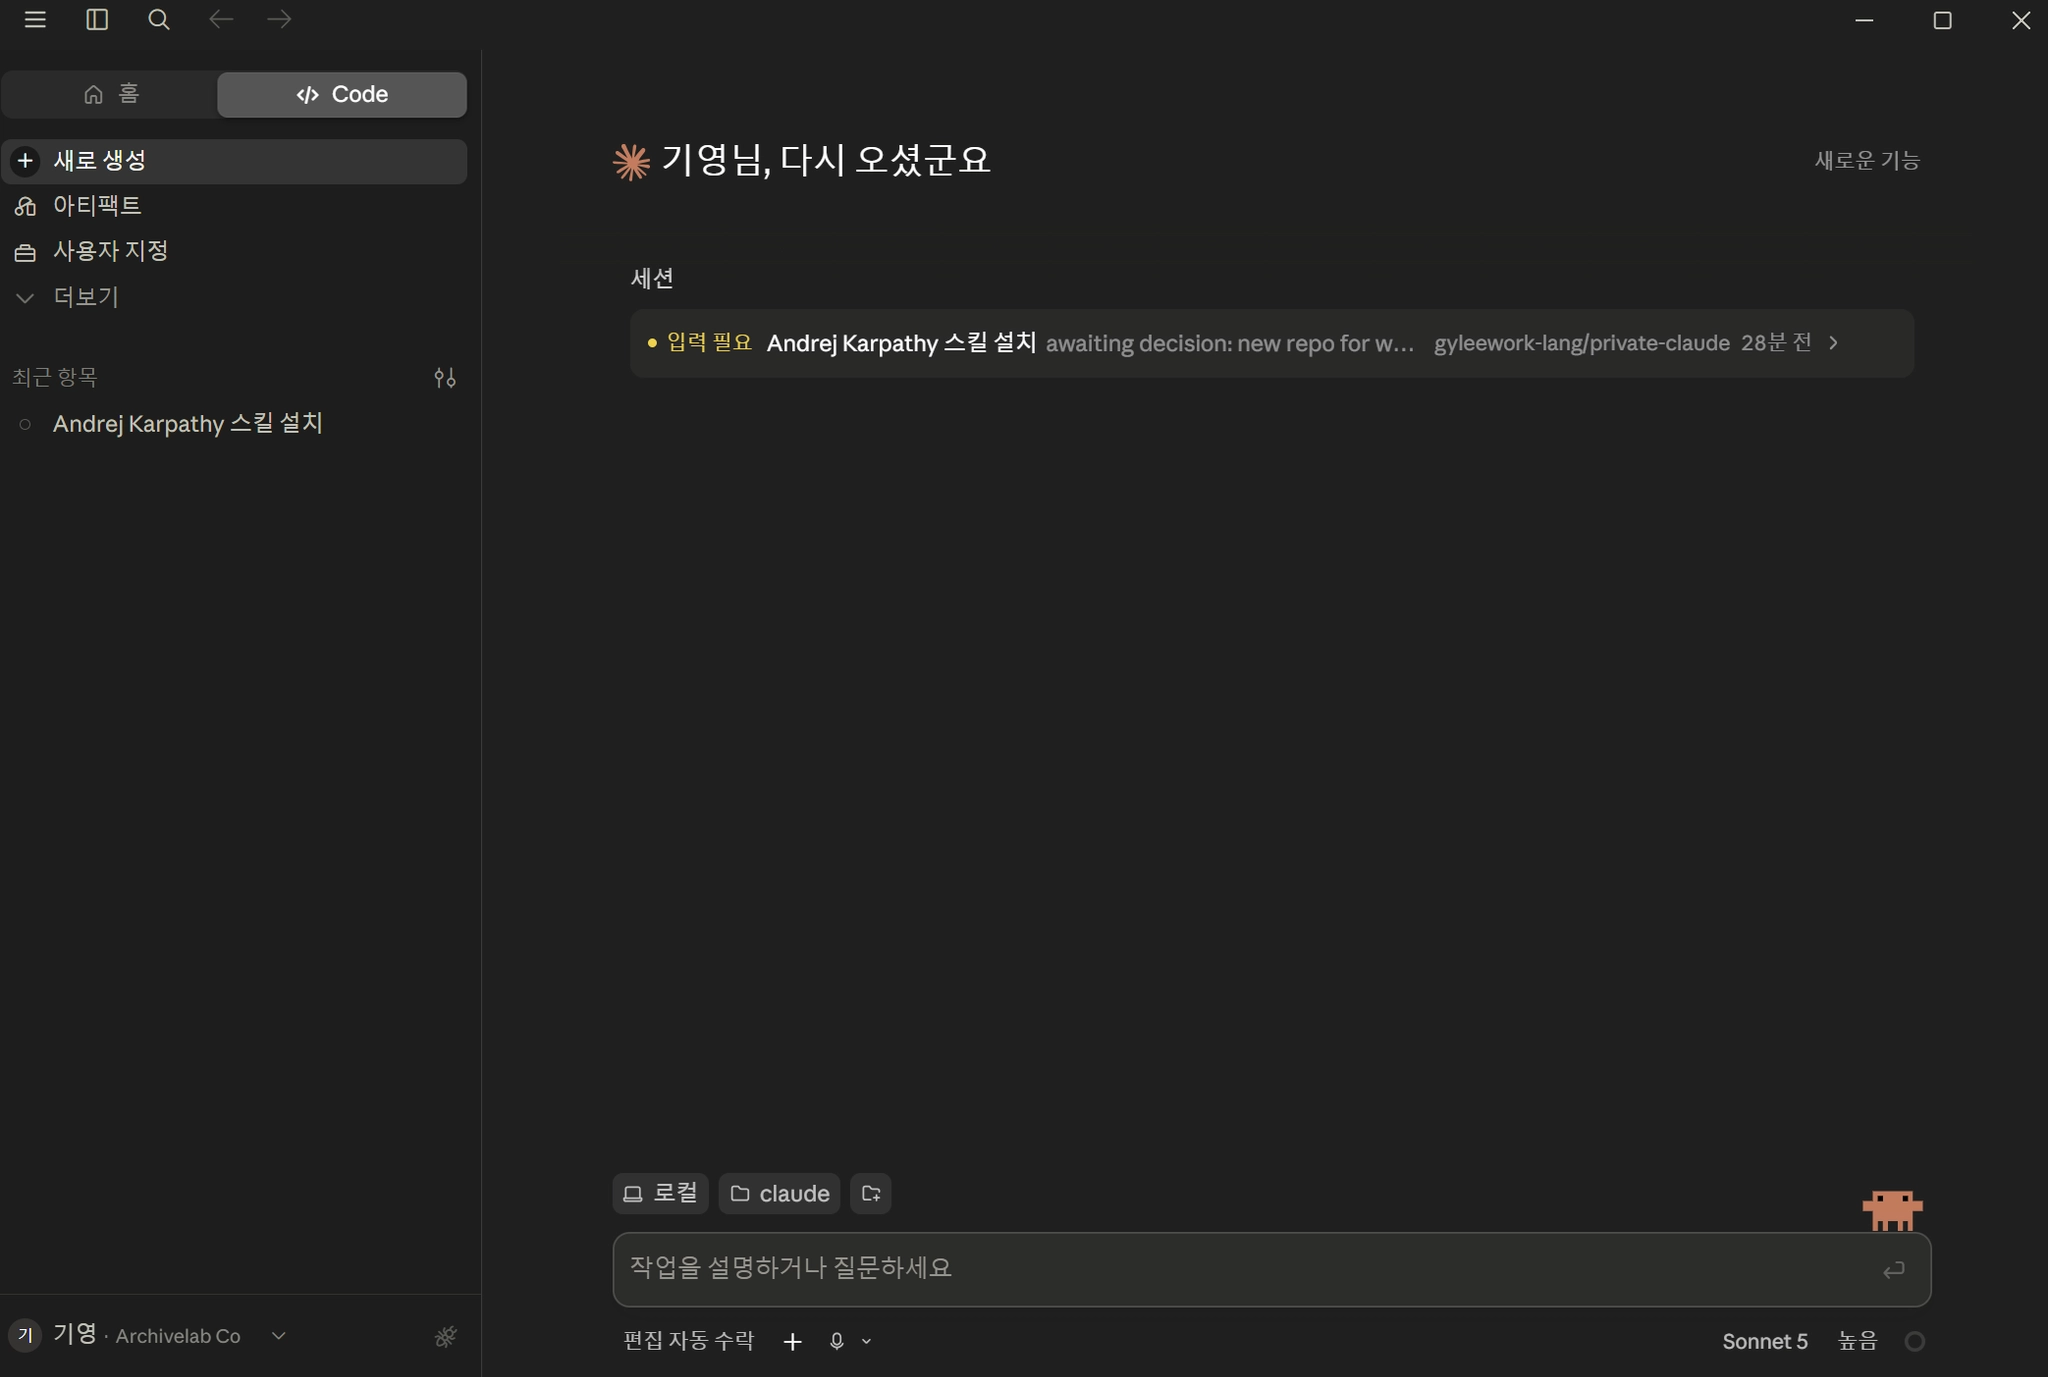Focus the task description input field
Image resolution: width=2048 pixels, height=1377 pixels.
click(x=1271, y=1269)
